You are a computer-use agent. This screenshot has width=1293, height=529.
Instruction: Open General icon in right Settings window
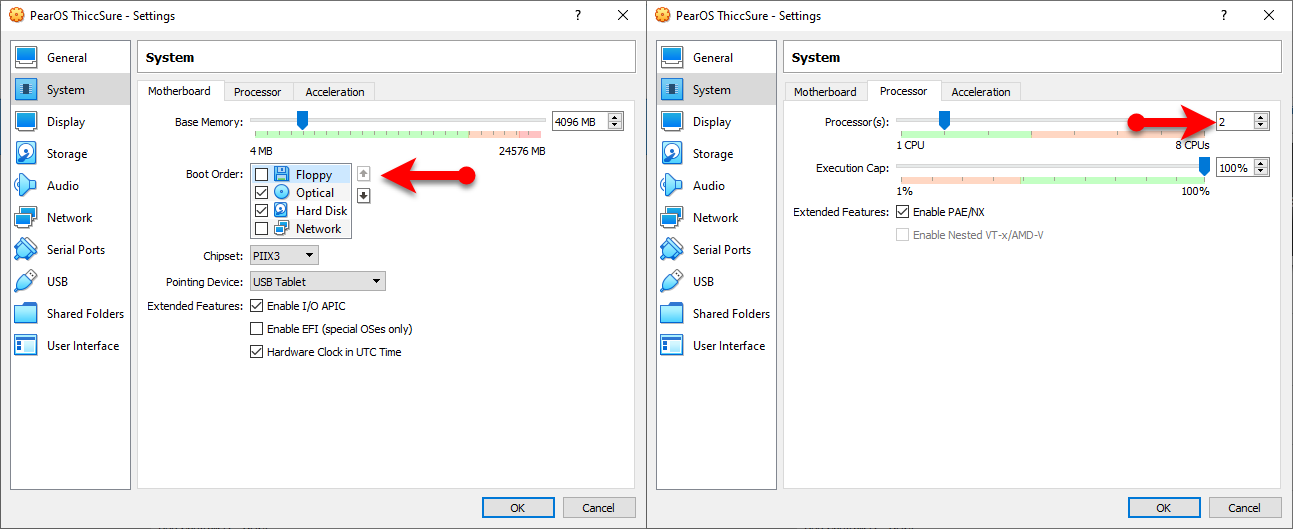point(672,58)
